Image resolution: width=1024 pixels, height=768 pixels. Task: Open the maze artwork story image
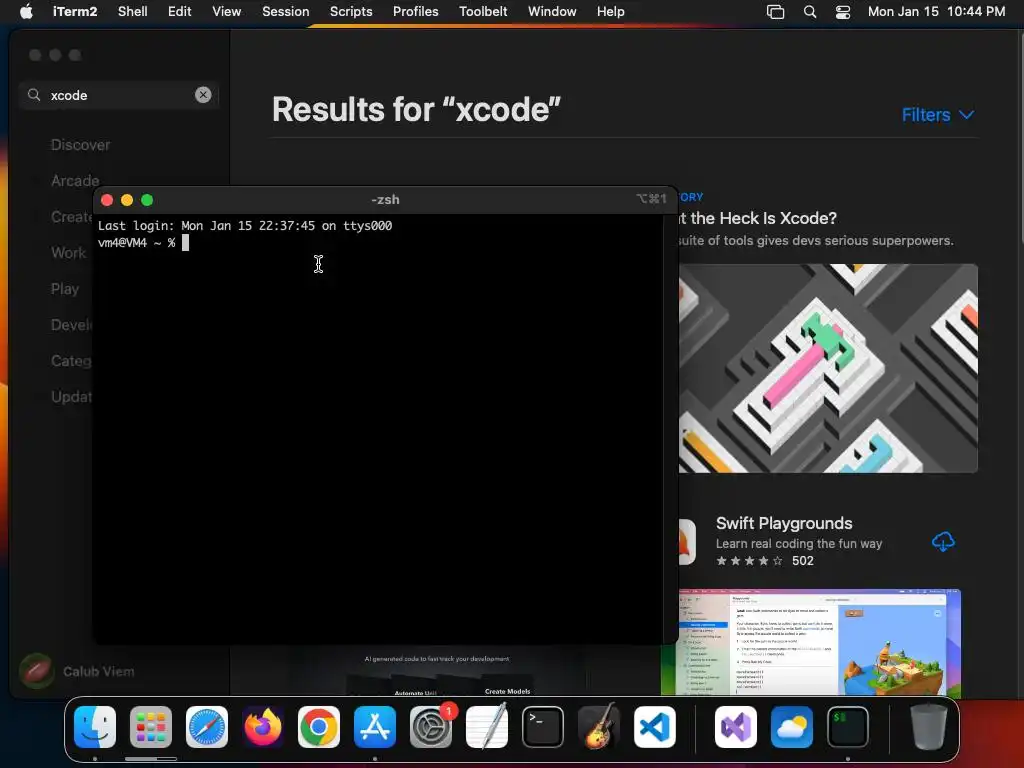828,368
